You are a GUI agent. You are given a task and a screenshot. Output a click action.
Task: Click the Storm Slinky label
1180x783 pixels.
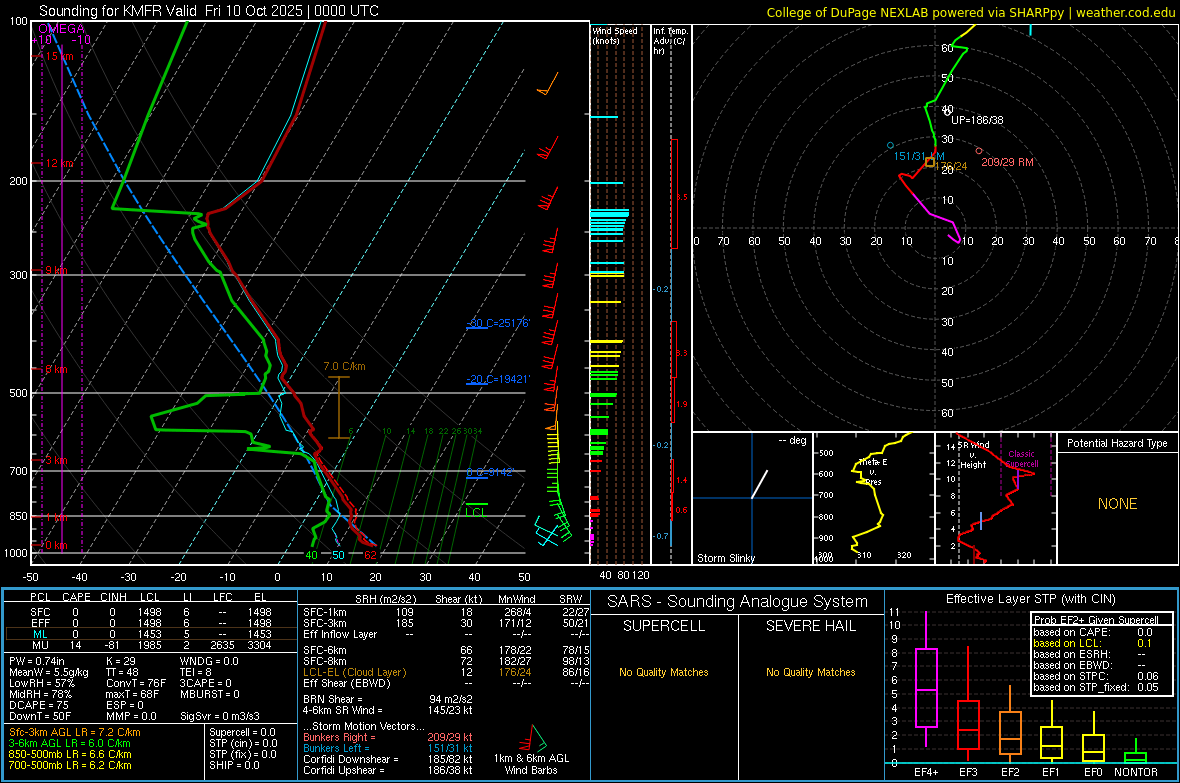click(x=725, y=558)
